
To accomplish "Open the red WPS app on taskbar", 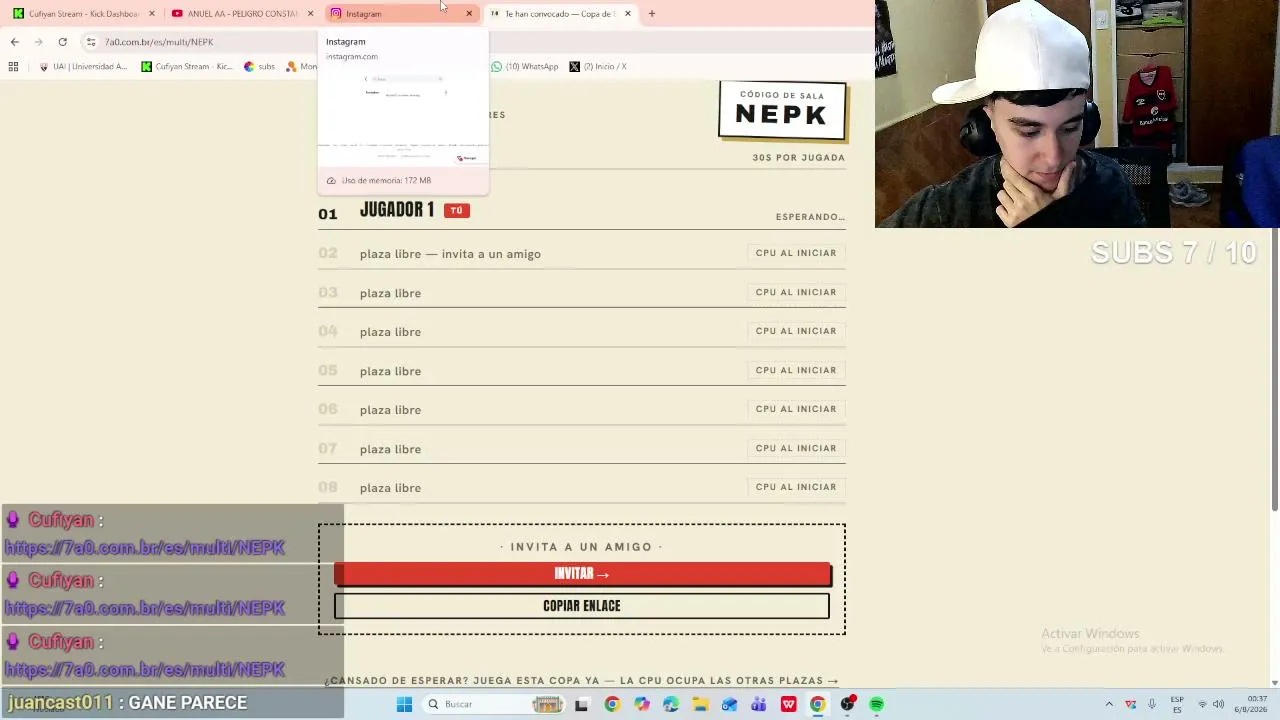I will 788,704.
